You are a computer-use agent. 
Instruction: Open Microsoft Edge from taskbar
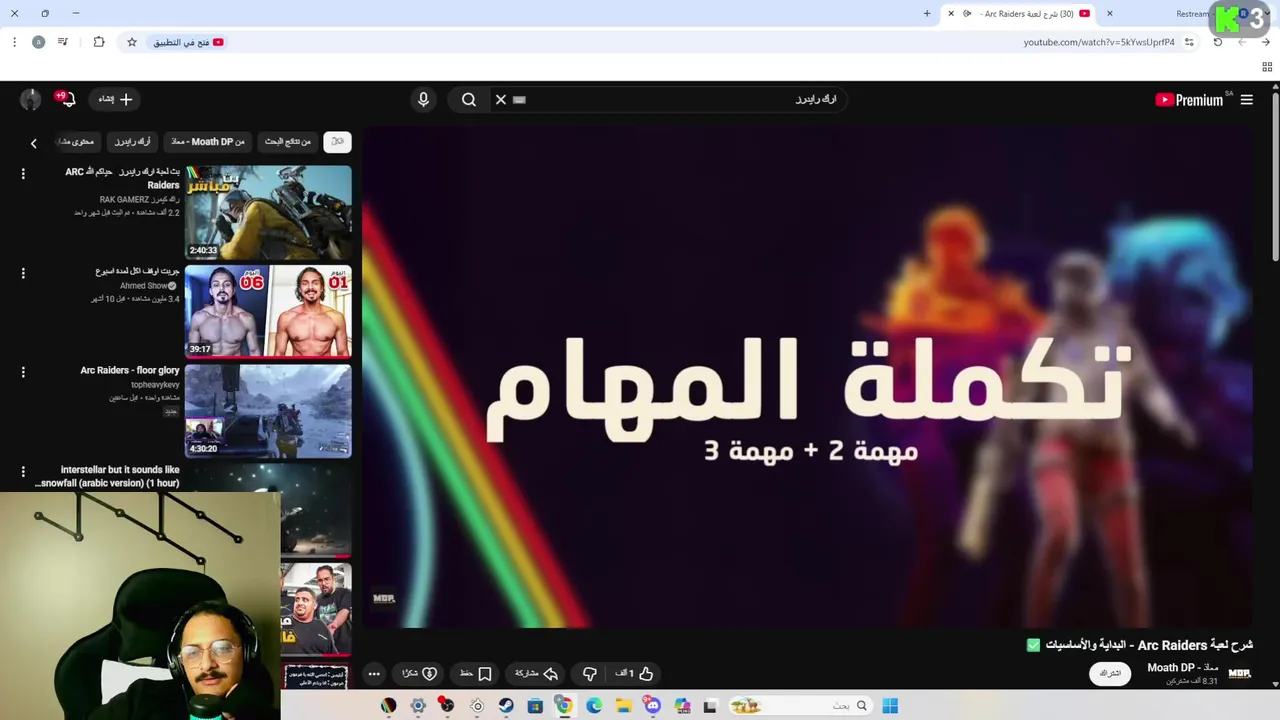594,706
